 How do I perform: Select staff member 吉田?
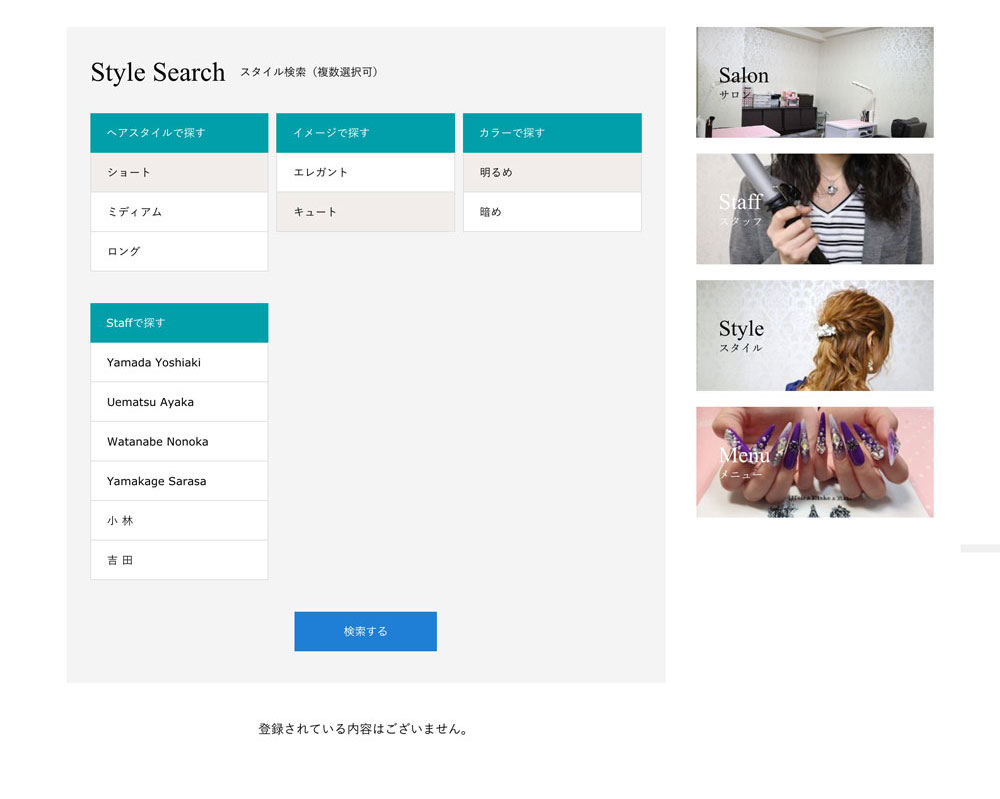178,559
